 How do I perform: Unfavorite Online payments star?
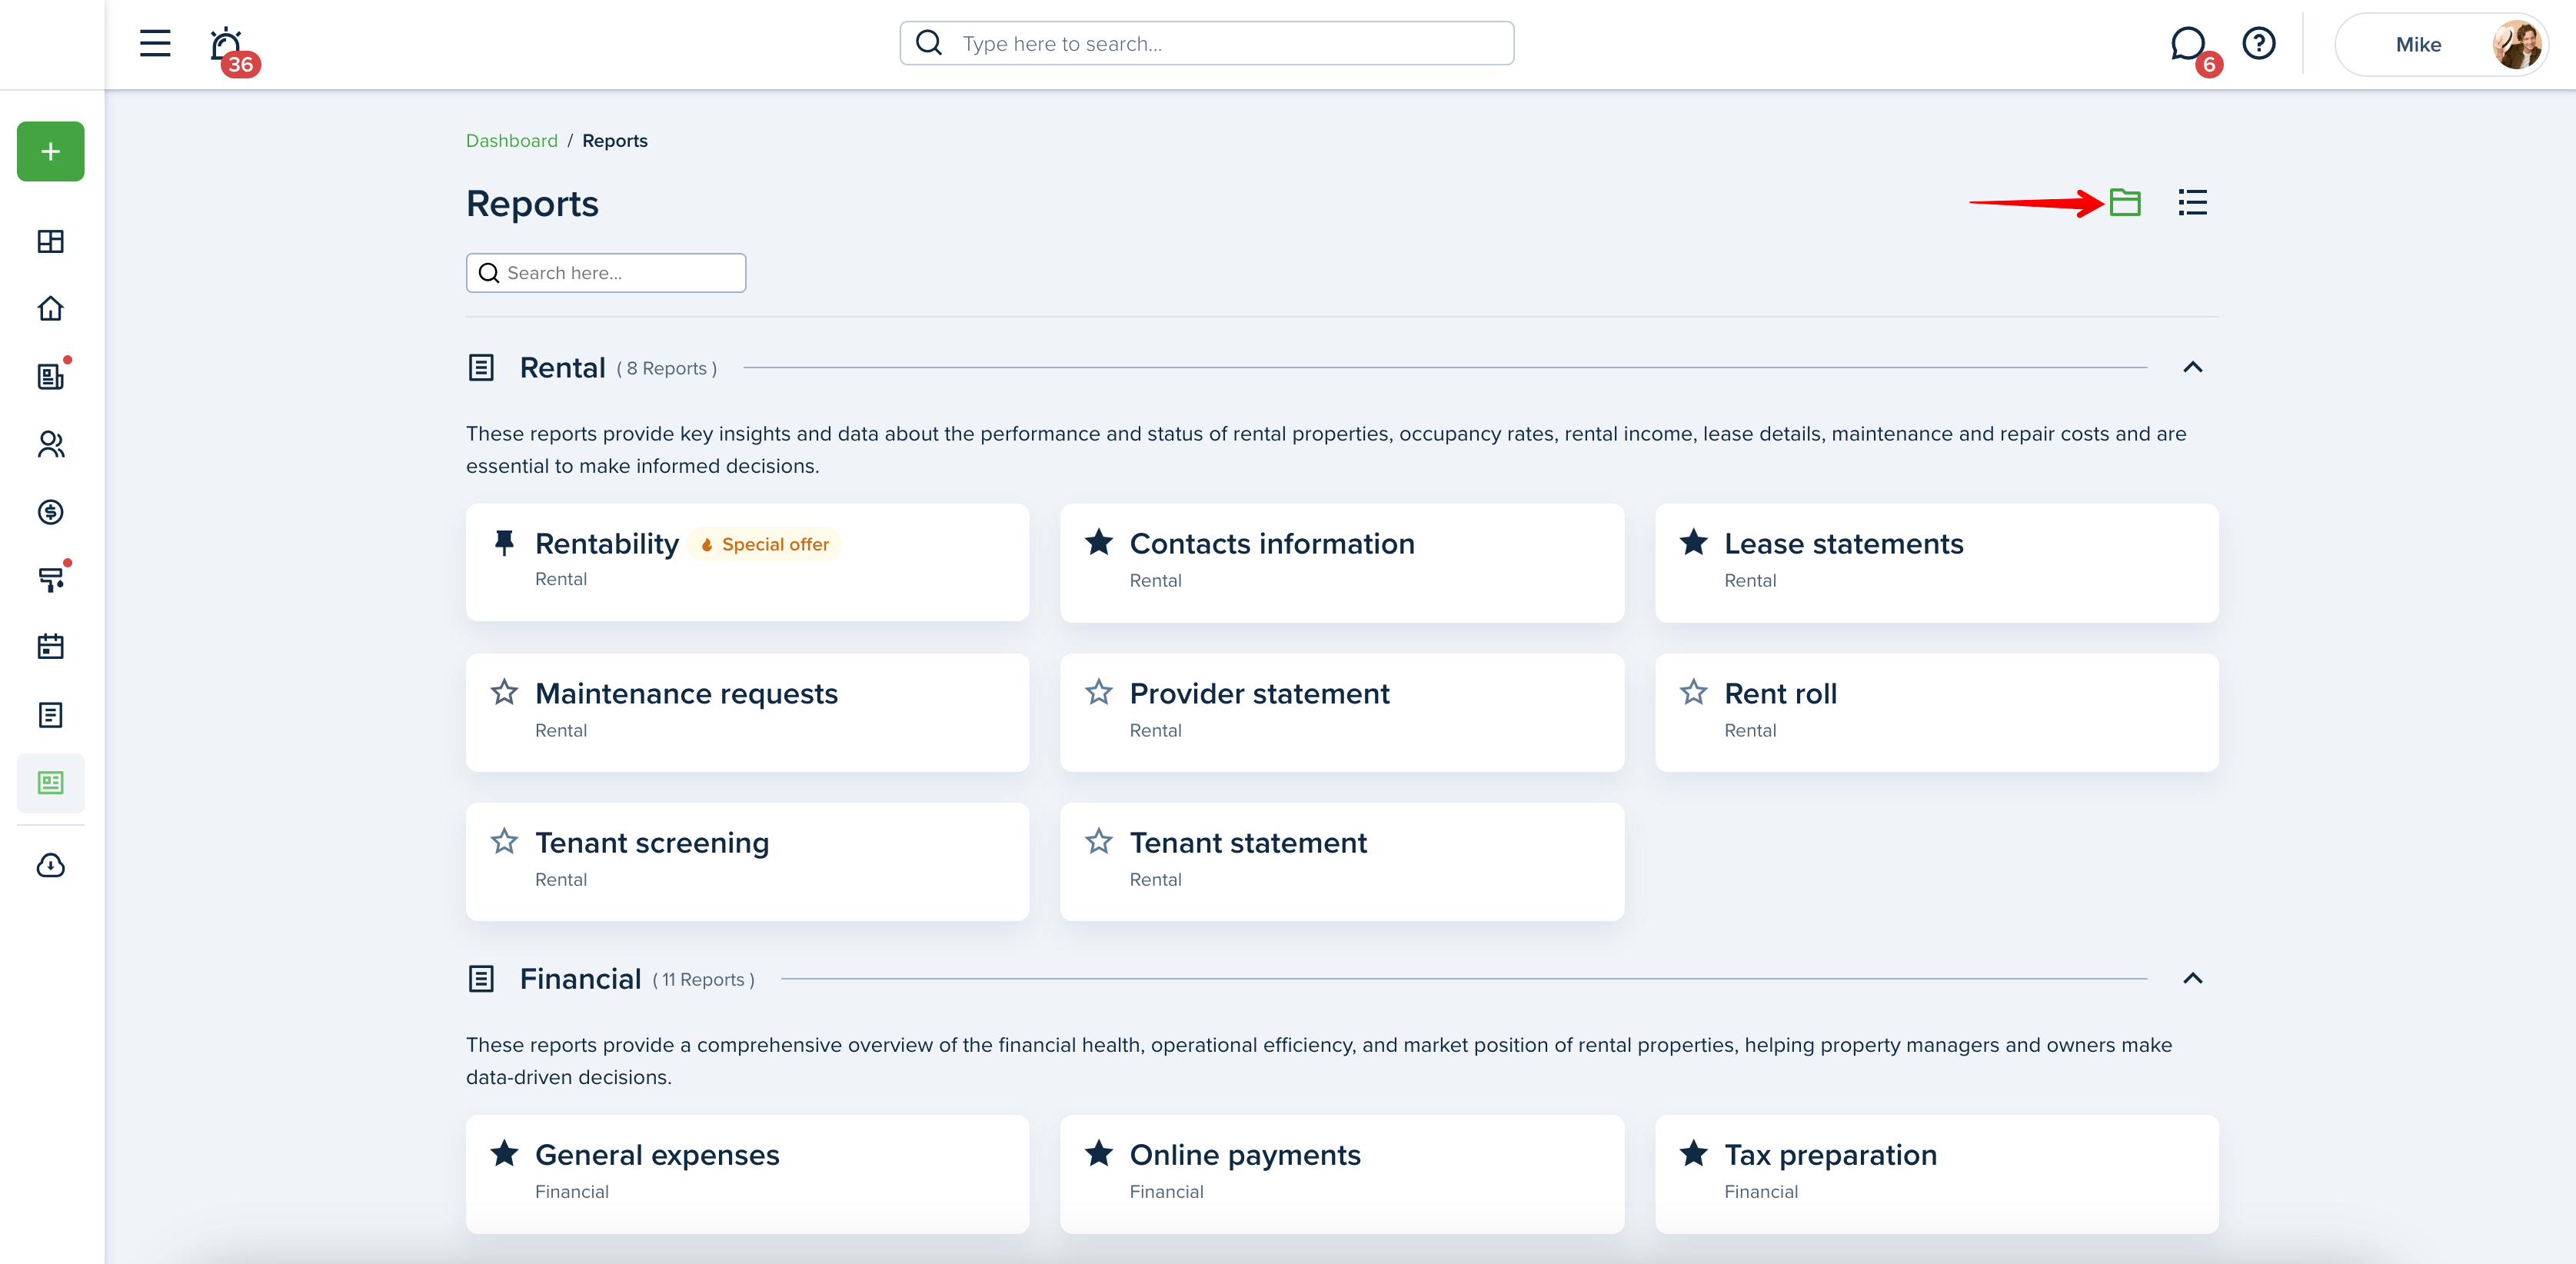tap(1099, 1153)
